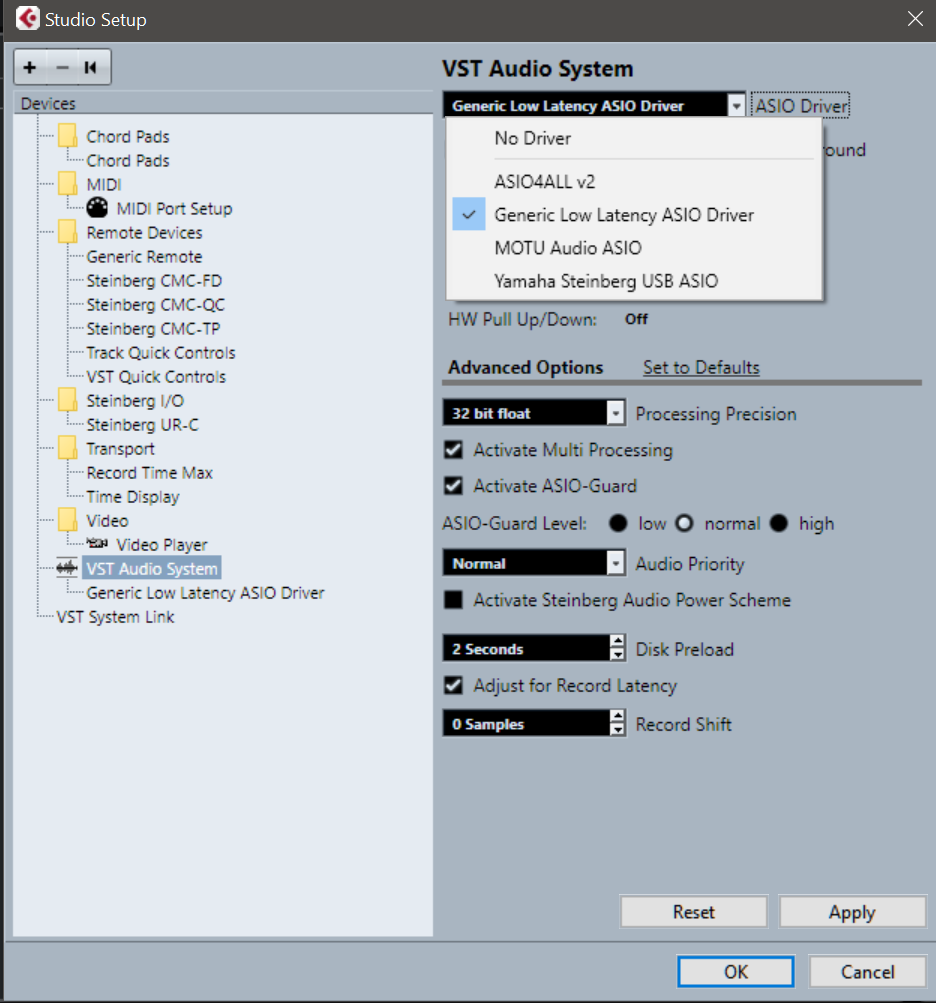Image resolution: width=936 pixels, height=1003 pixels.
Task: Select Steinberg CMC-FD device
Action: [x=154, y=281]
